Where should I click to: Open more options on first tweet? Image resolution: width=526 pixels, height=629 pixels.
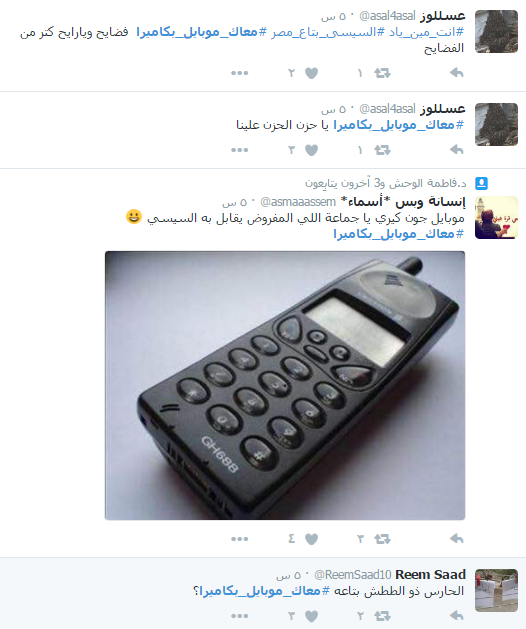tap(240, 73)
